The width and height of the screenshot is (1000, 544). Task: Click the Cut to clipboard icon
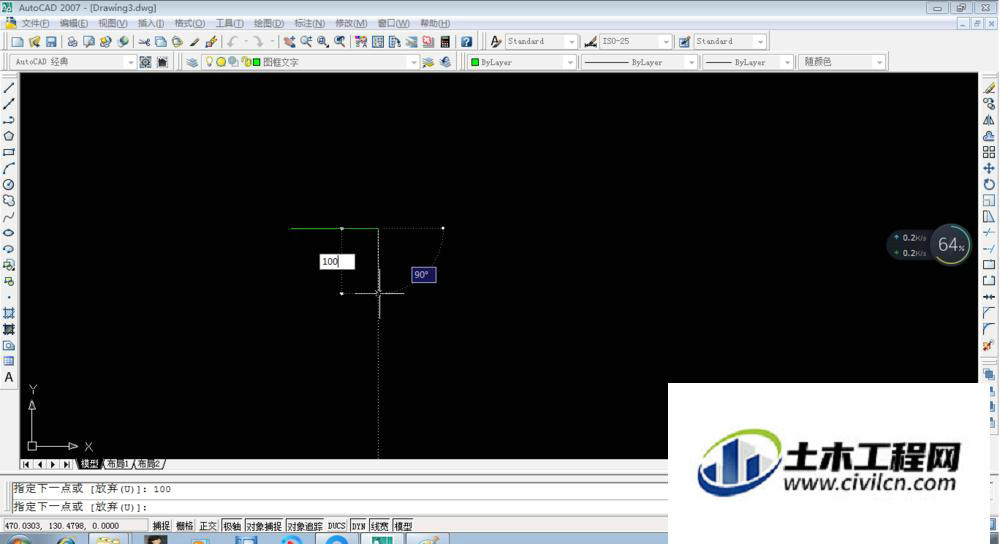point(144,41)
